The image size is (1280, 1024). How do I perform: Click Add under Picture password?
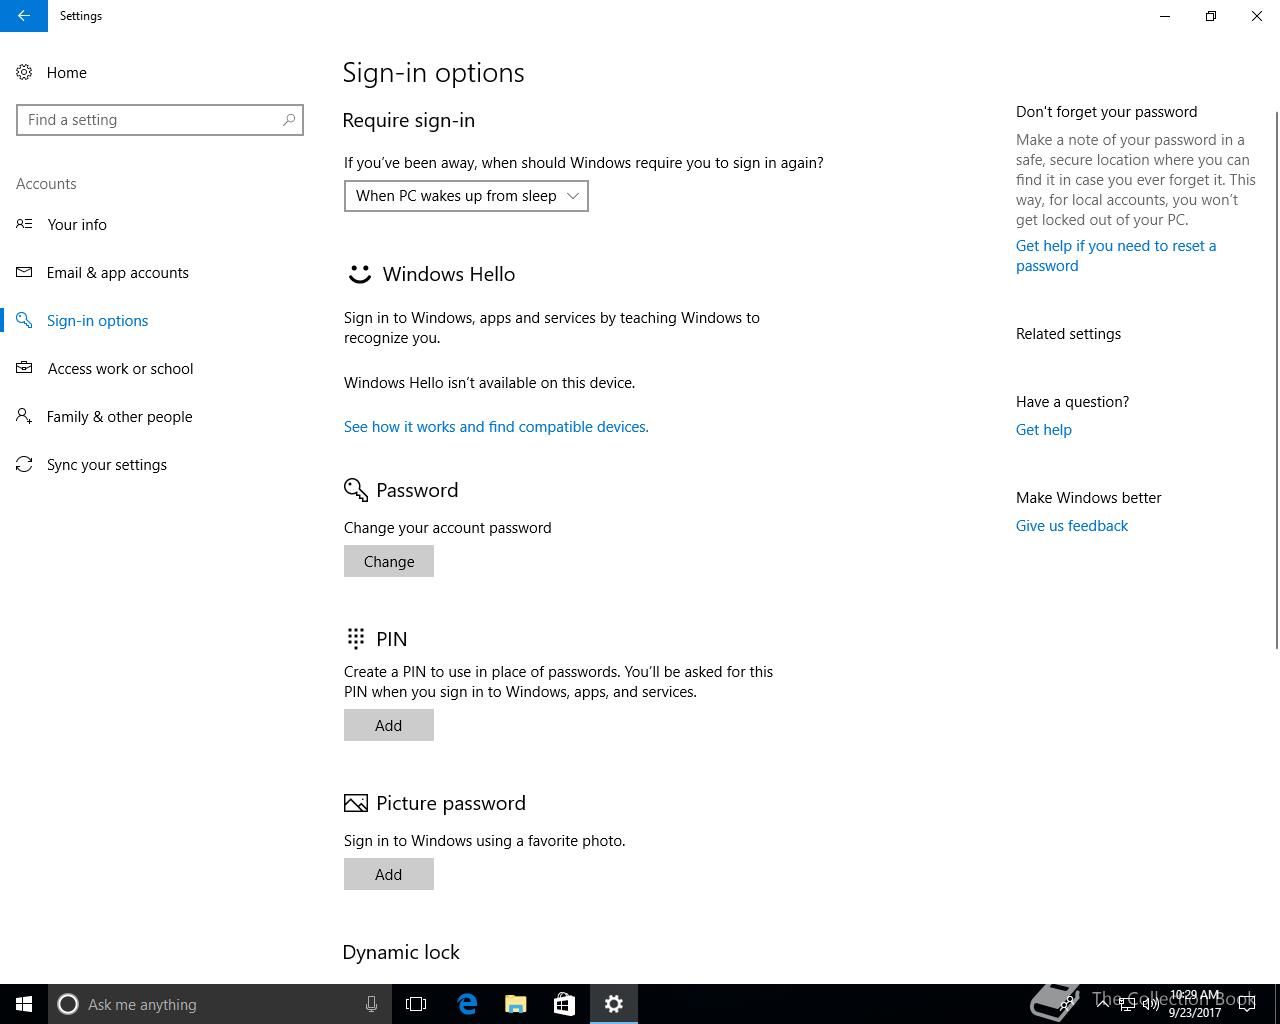389,874
